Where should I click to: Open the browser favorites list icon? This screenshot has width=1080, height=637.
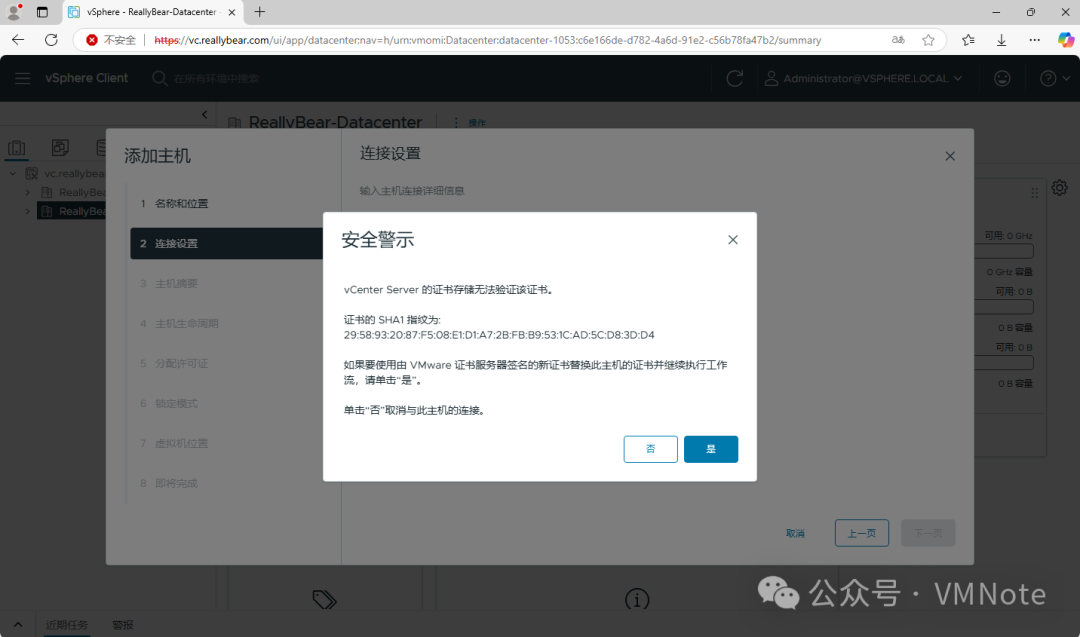[x=968, y=40]
